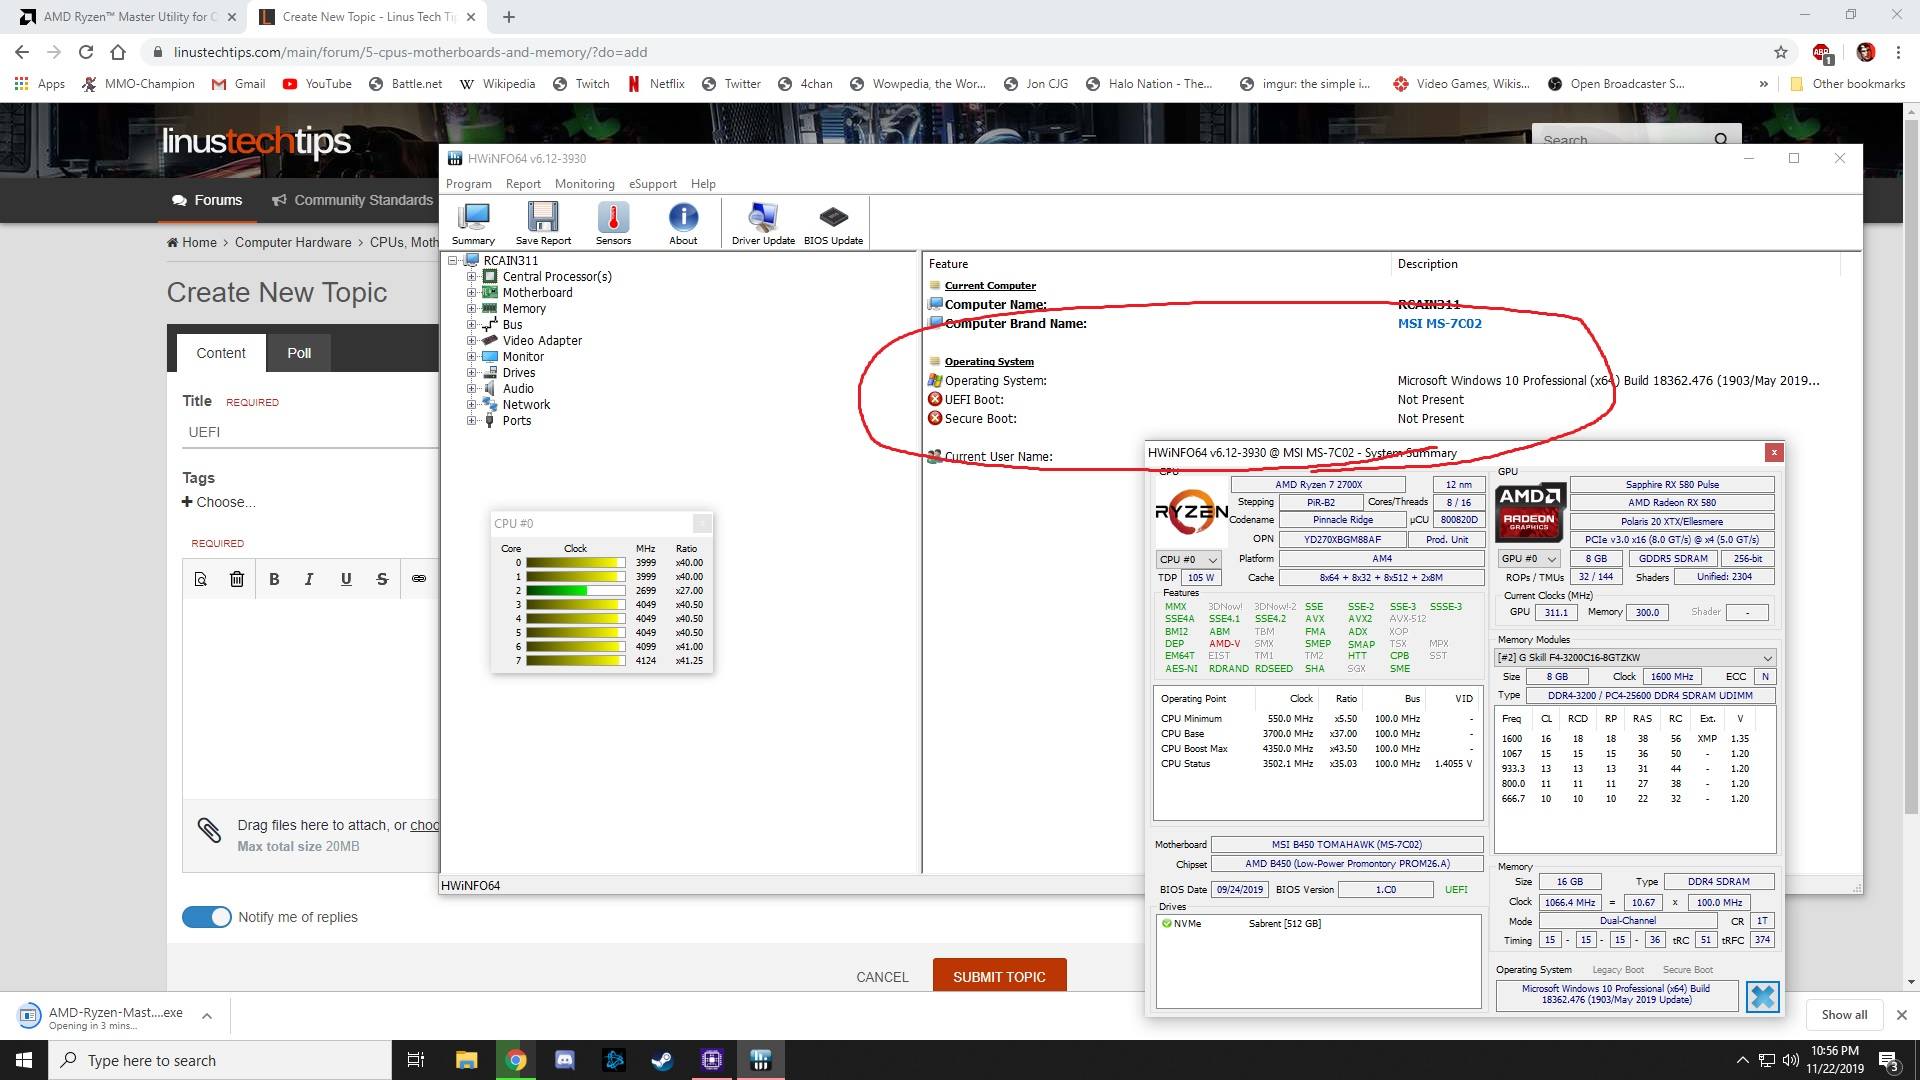This screenshot has width=1920, height=1080.
Task: Click the volume icon in system tray
Action: pyautogui.click(x=1790, y=1060)
